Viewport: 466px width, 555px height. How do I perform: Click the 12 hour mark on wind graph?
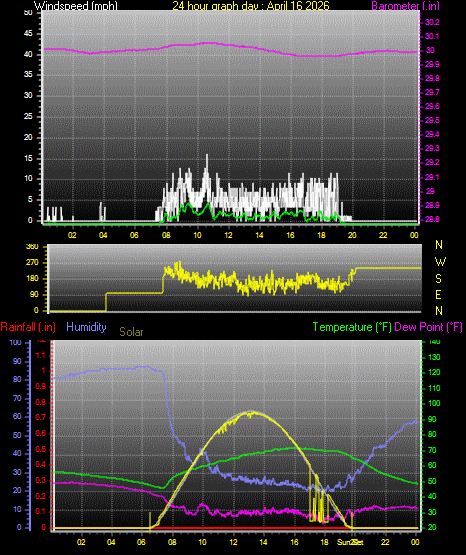[x=229, y=235]
